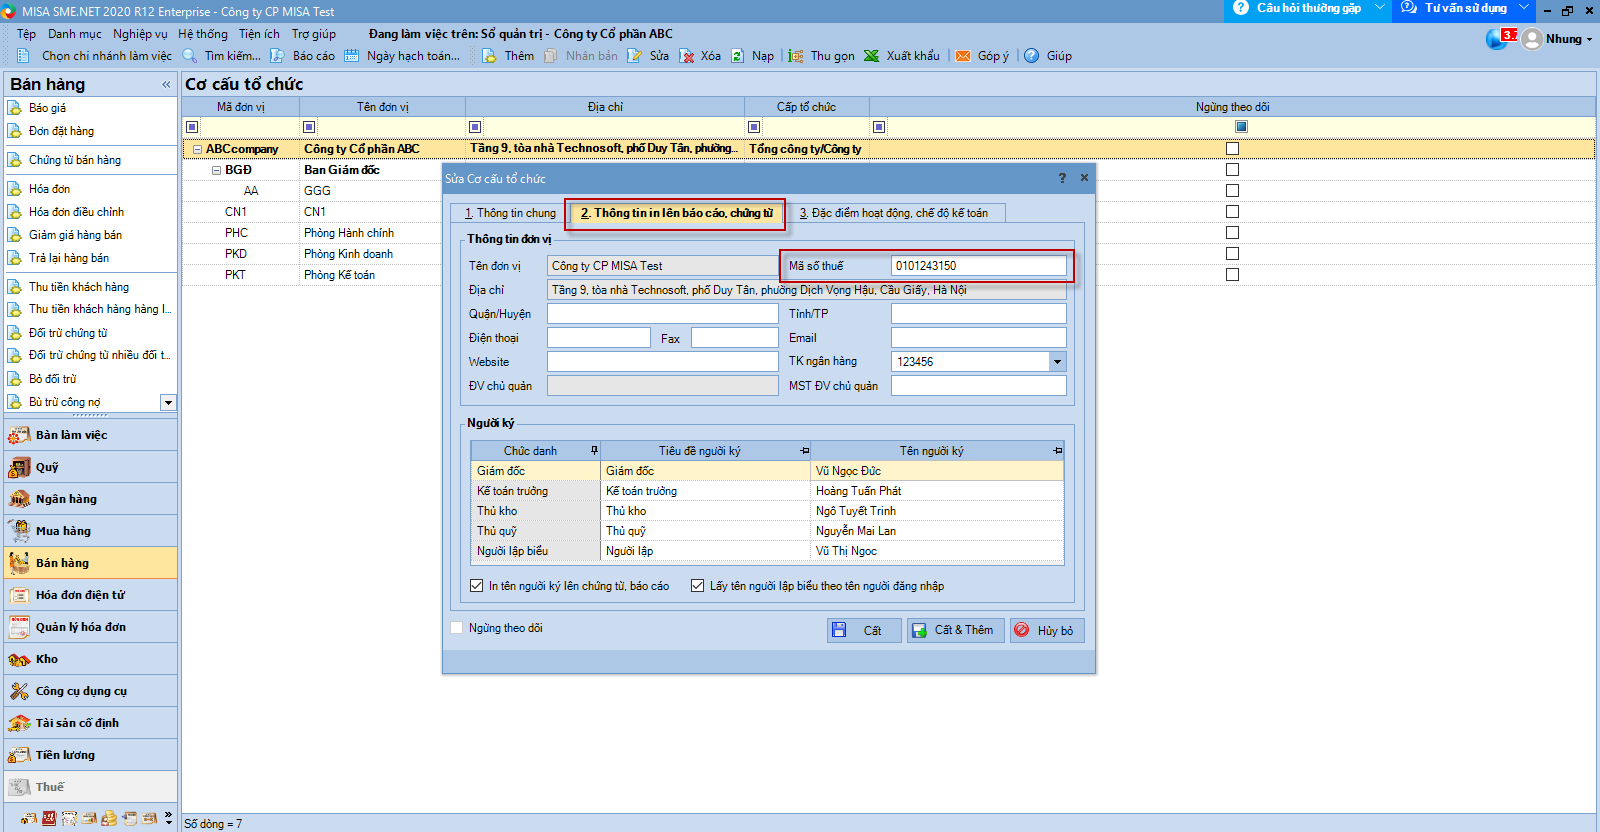Viewport: 1600px width, 832px height.
Task: Open the Tiện ích menu
Action: click(259, 34)
